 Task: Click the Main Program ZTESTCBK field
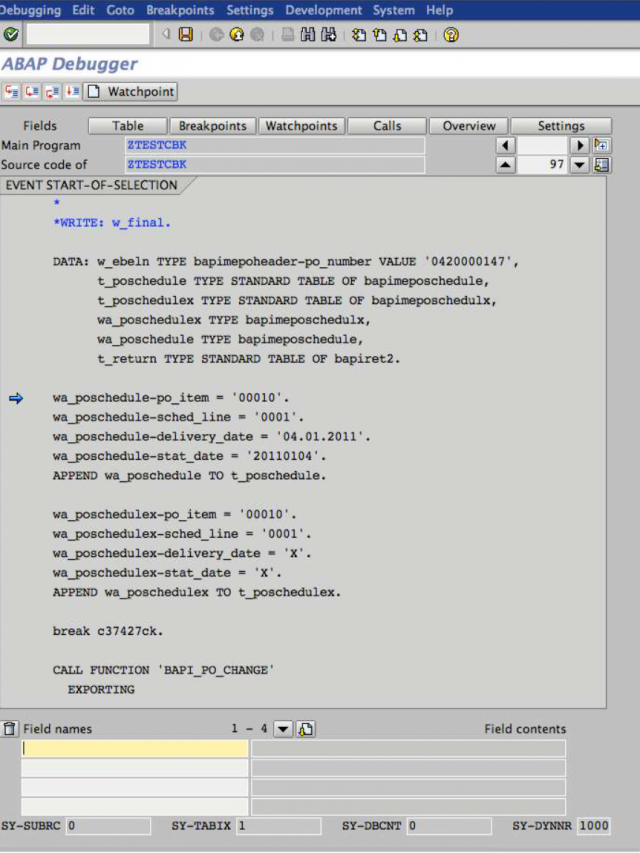click(275, 145)
